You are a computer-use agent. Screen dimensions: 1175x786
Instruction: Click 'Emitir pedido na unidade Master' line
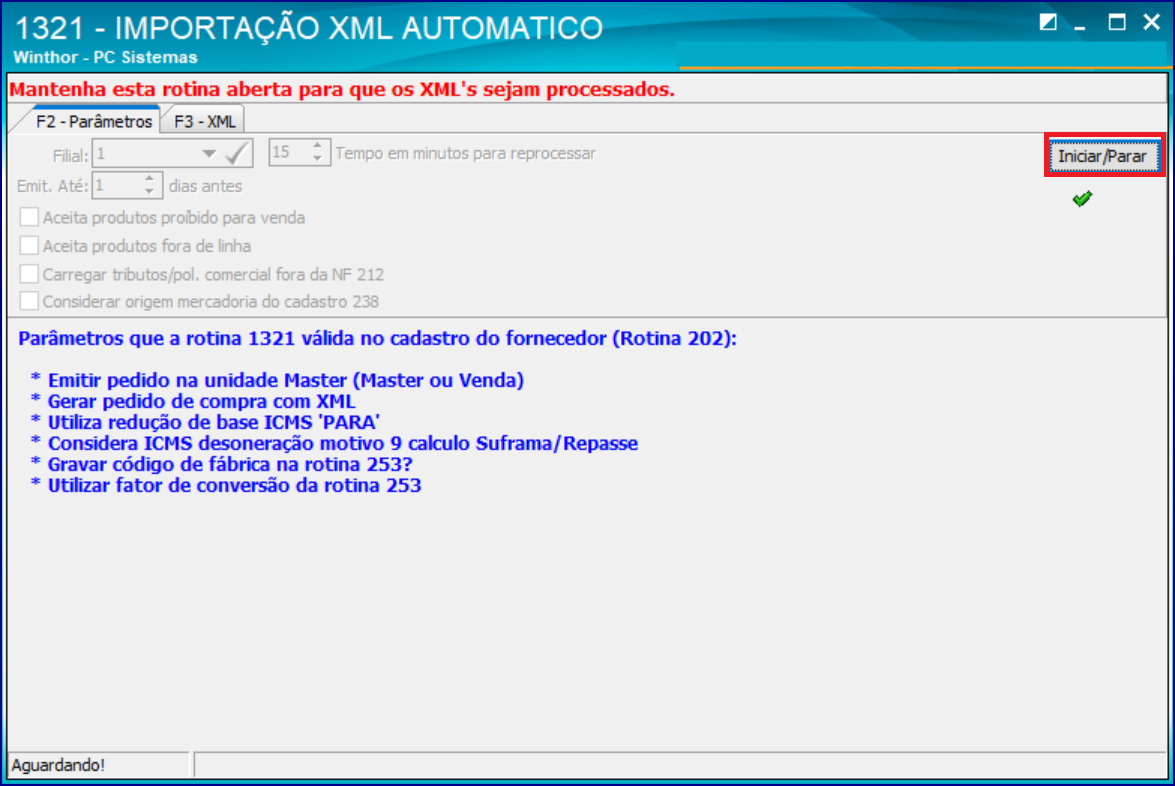pyautogui.click(x=286, y=381)
